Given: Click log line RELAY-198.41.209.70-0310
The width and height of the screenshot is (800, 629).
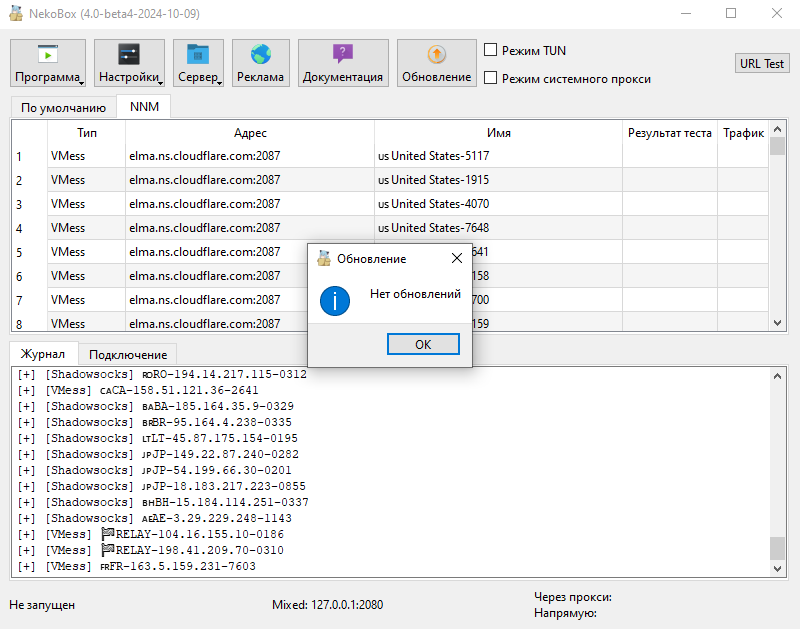Looking at the screenshot, I should (x=151, y=550).
